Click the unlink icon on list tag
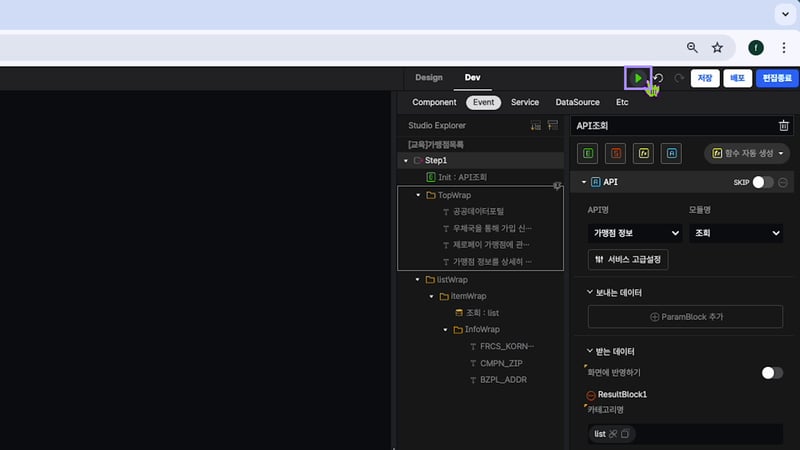This screenshot has width=800, height=450. [x=613, y=434]
